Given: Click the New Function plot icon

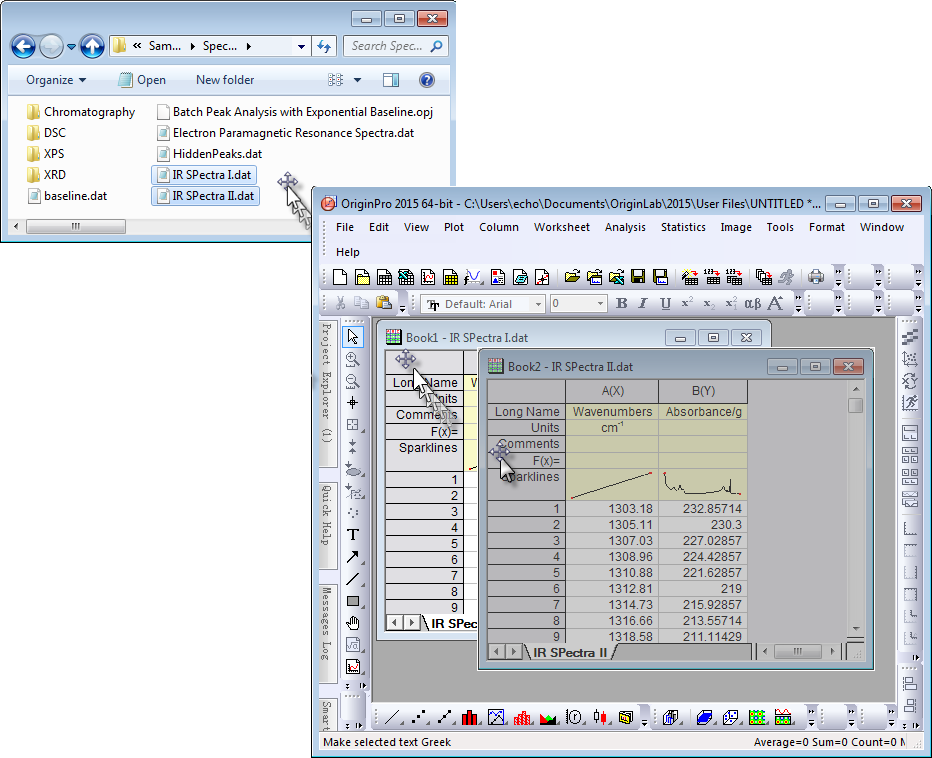Looking at the screenshot, I should point(474,277).
